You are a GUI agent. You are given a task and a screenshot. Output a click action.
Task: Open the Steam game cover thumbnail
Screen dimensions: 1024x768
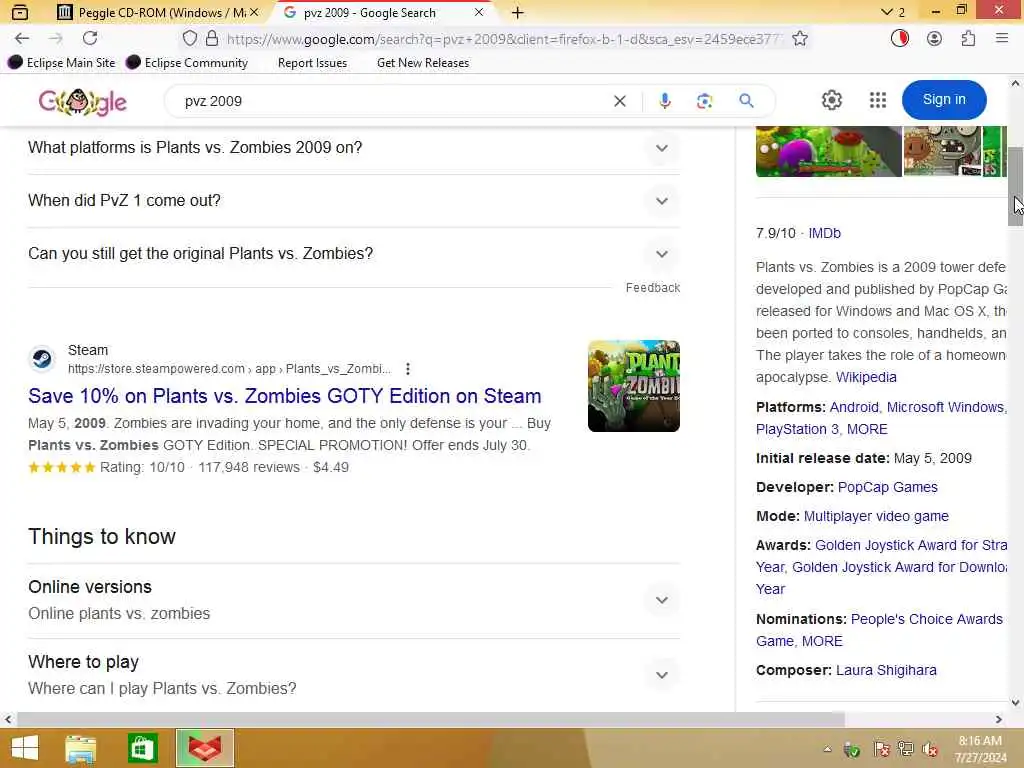pyautogui.click(x=633, y=386)
